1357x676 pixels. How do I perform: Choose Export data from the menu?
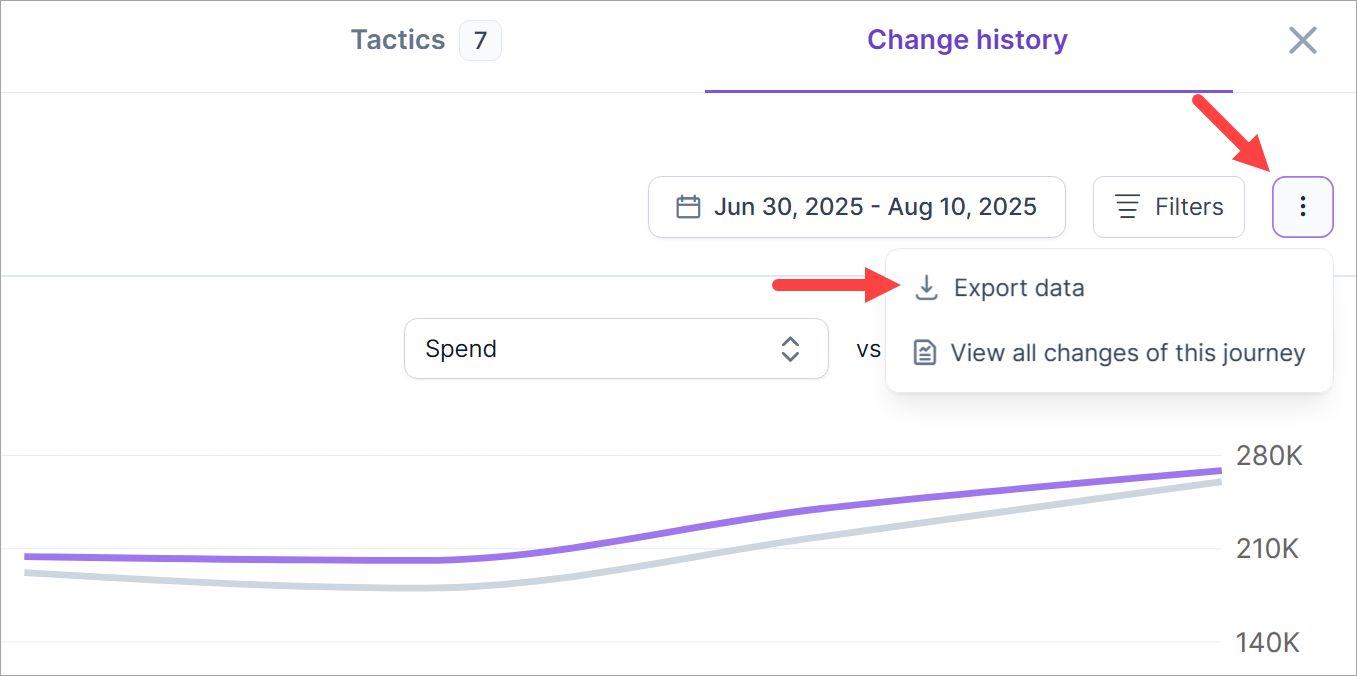point(1018,288)
